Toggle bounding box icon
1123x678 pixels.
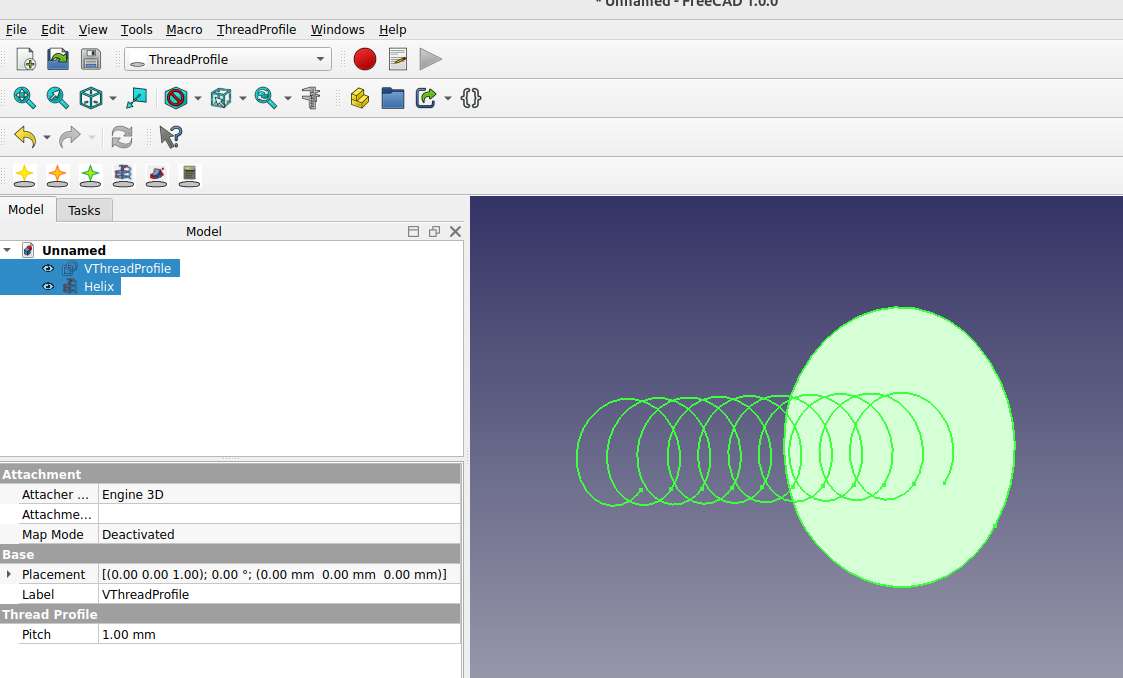tap(221, 98)
